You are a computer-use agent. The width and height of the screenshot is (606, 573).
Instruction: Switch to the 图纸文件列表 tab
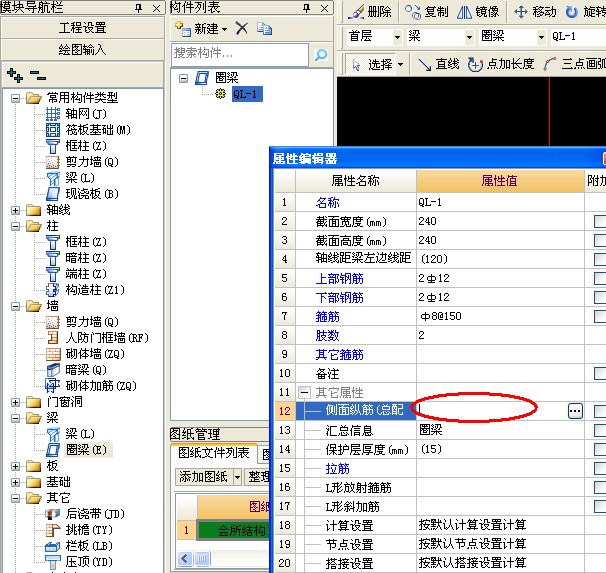tap(214, 453)
